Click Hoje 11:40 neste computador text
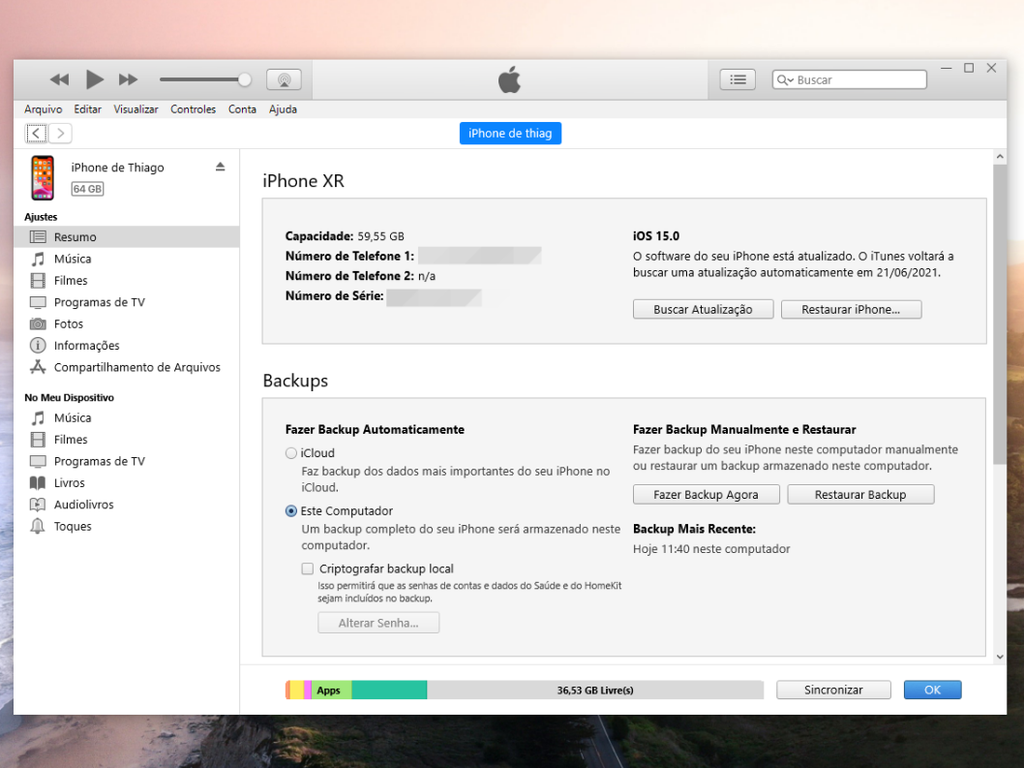 point(711,549)
